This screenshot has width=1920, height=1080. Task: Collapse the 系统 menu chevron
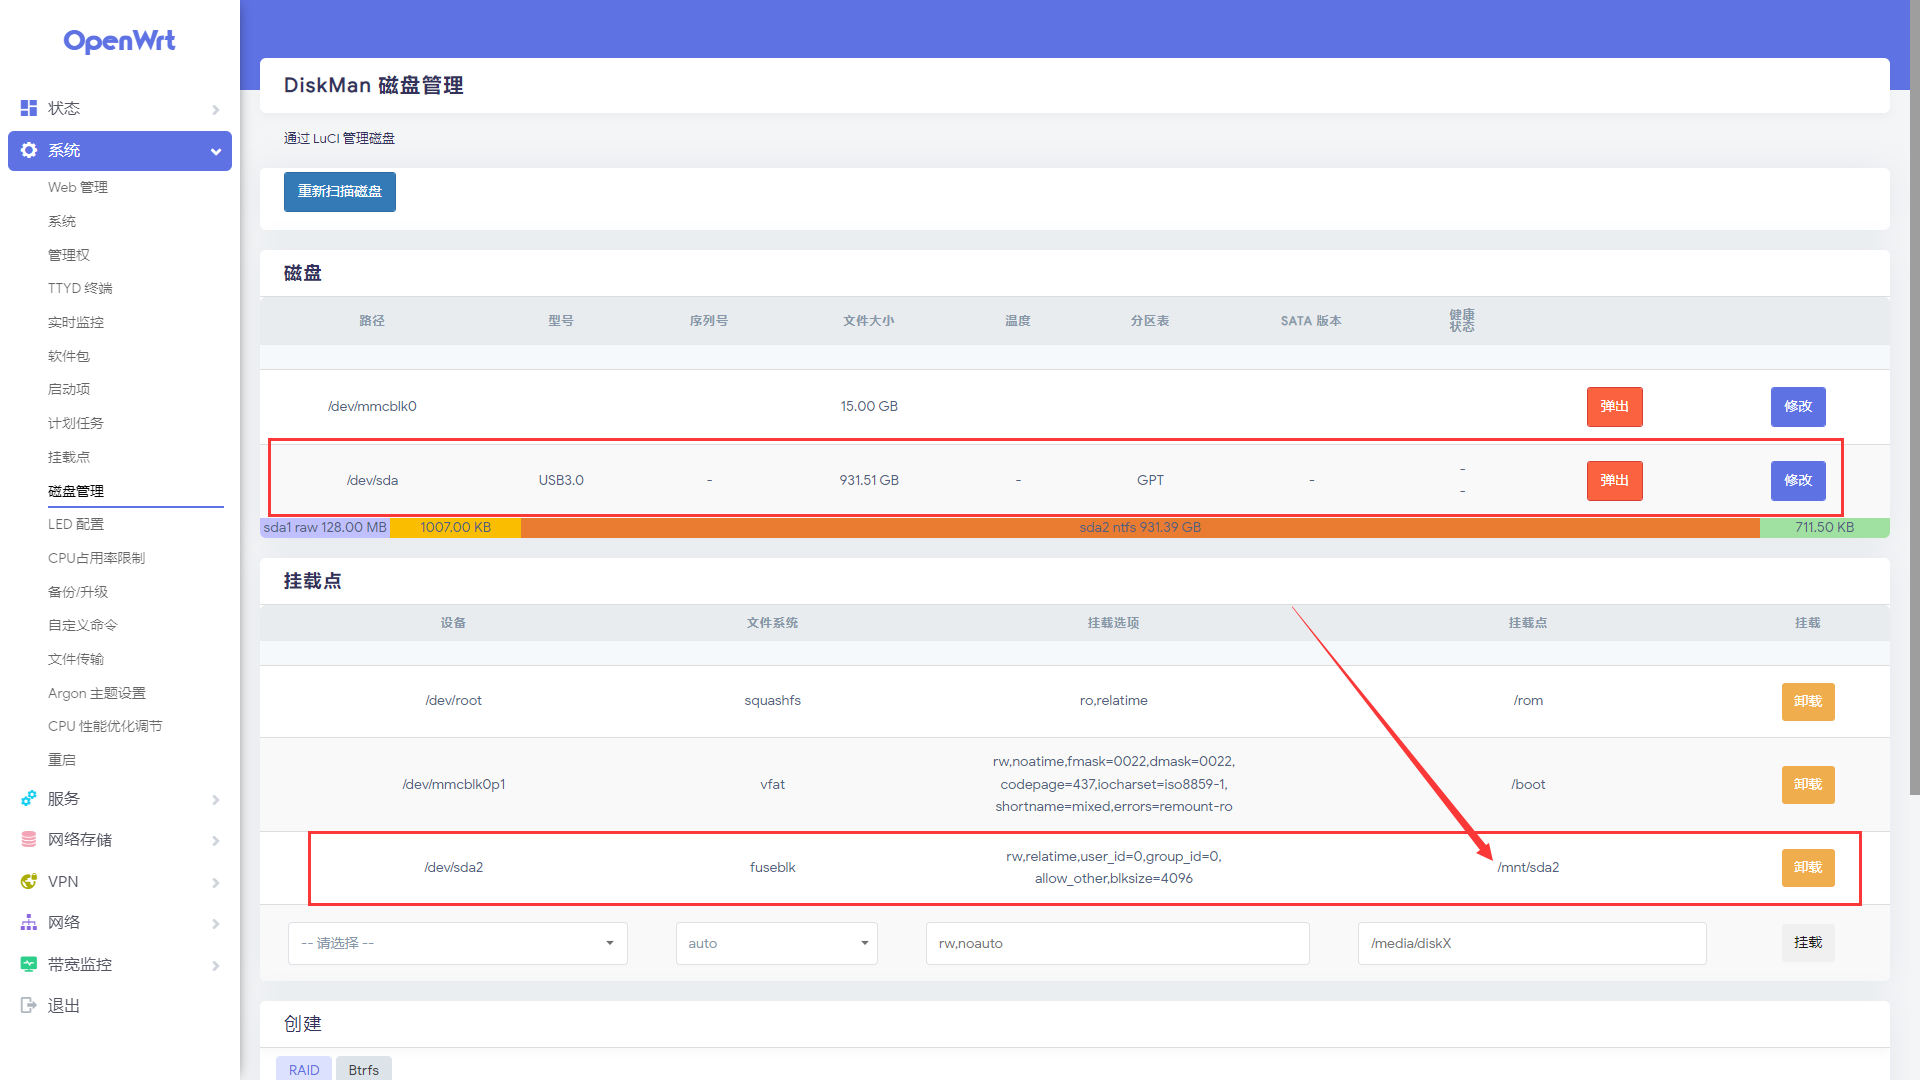click(x=215, y=151)
